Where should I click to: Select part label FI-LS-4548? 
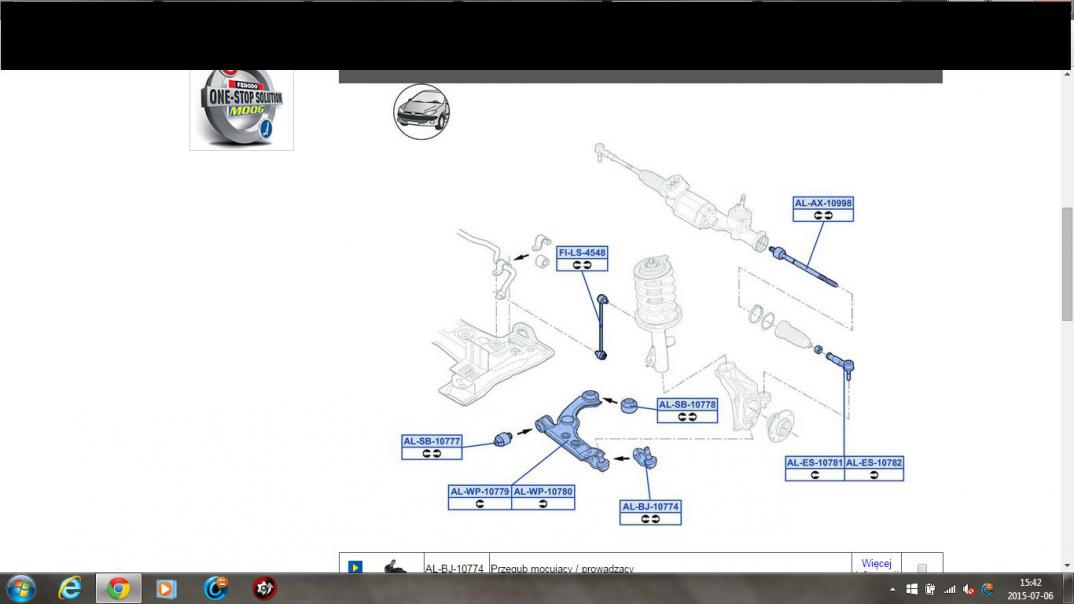click(582, 252)
